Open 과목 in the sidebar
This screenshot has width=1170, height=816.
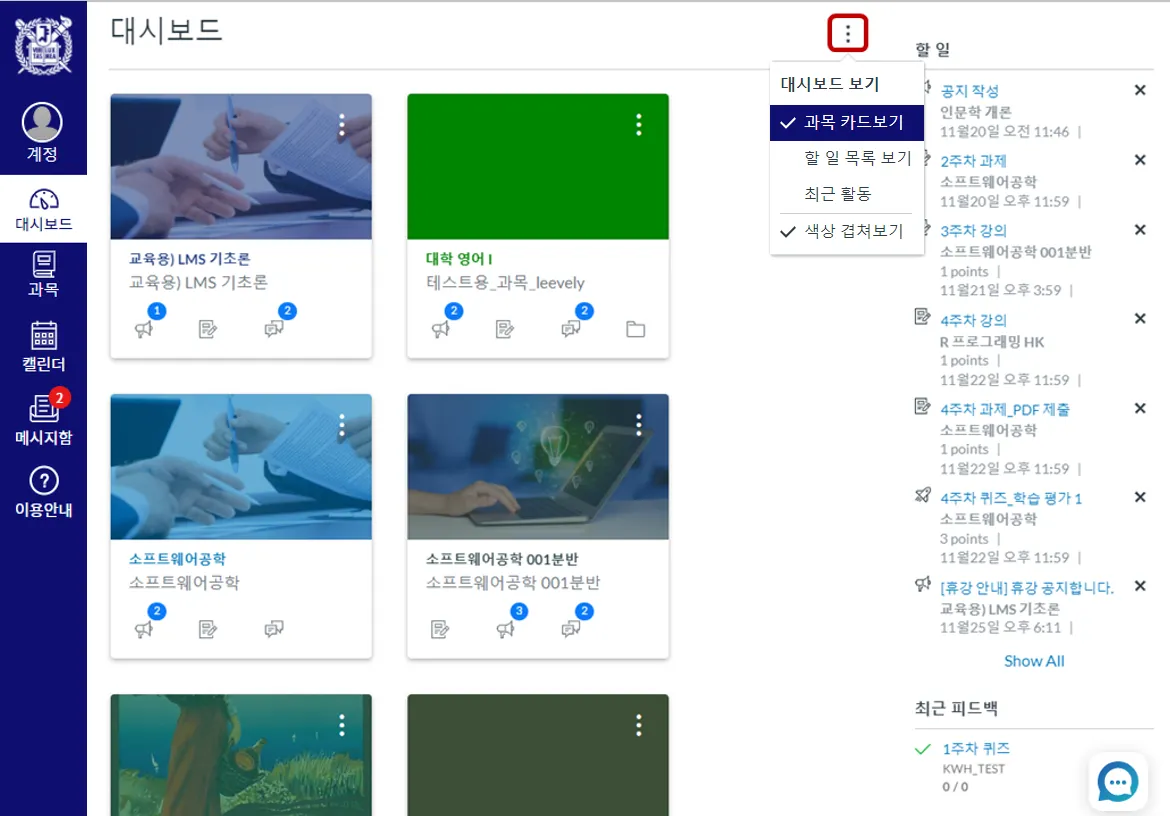pyautogui.click(x=43, y=274)
